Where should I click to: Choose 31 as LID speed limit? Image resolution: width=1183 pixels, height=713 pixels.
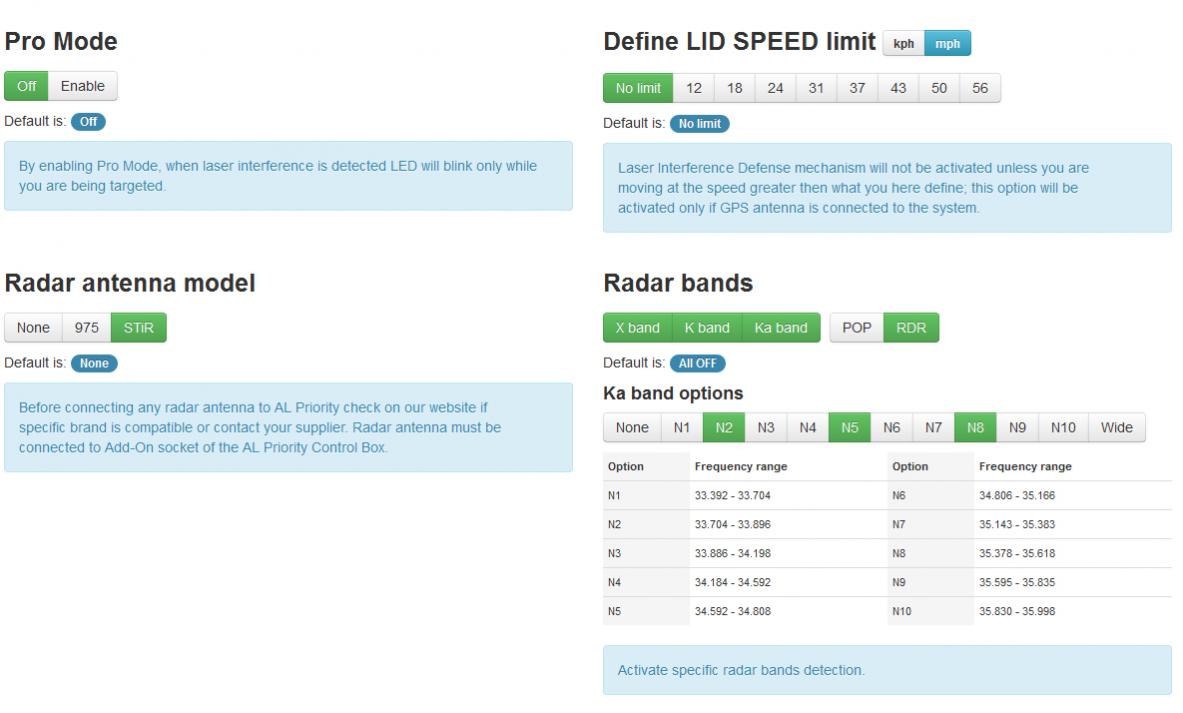(x=816, y=88)
